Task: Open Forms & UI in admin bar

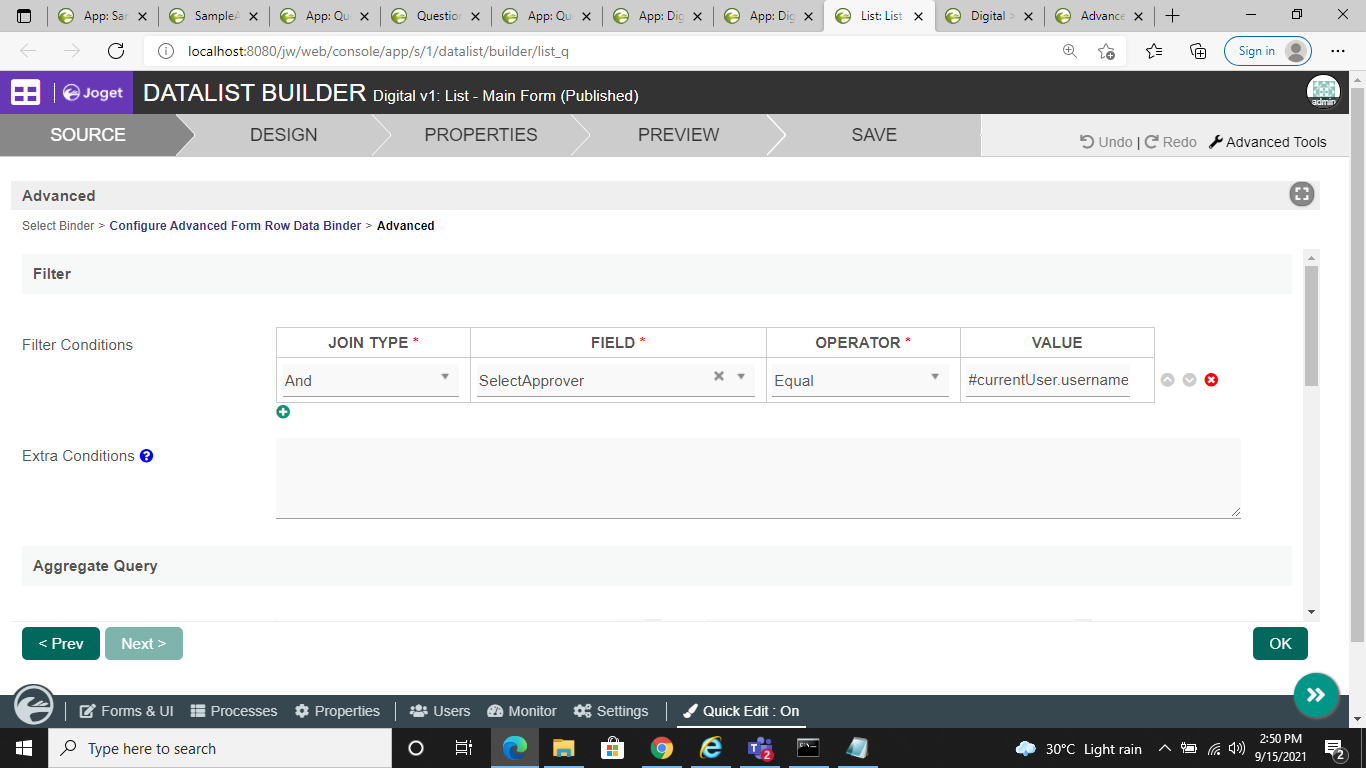Action: pos(126,711)
